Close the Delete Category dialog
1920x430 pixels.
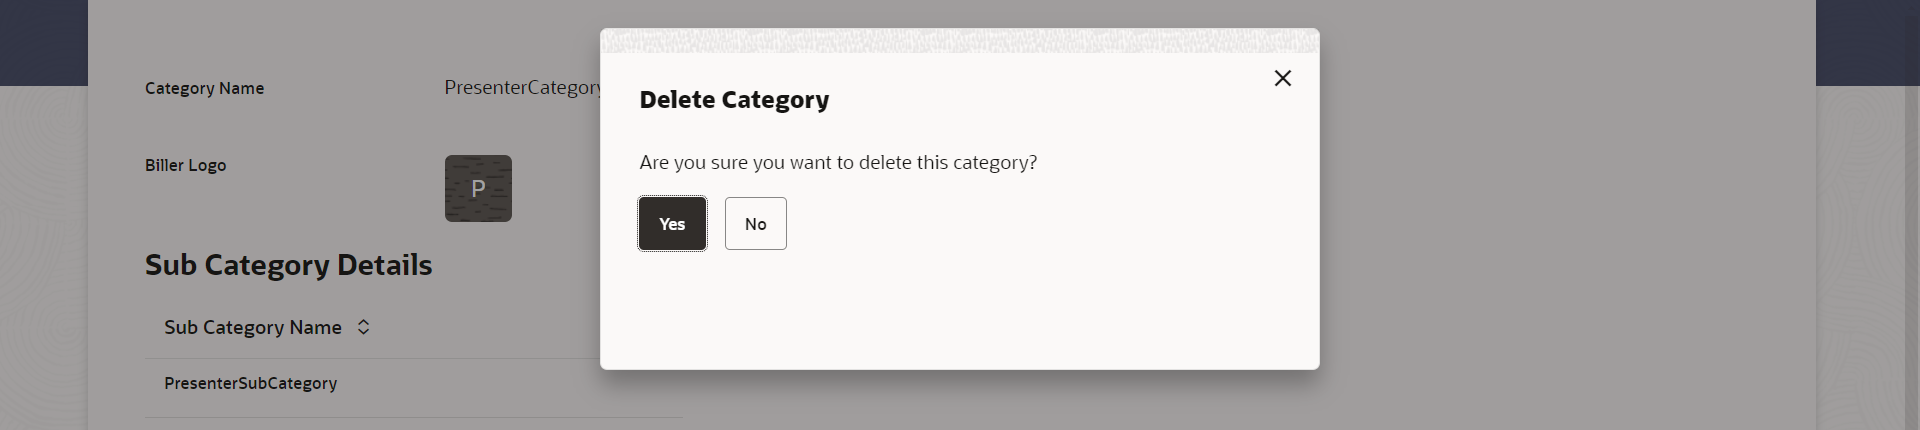click(1282, 78)
